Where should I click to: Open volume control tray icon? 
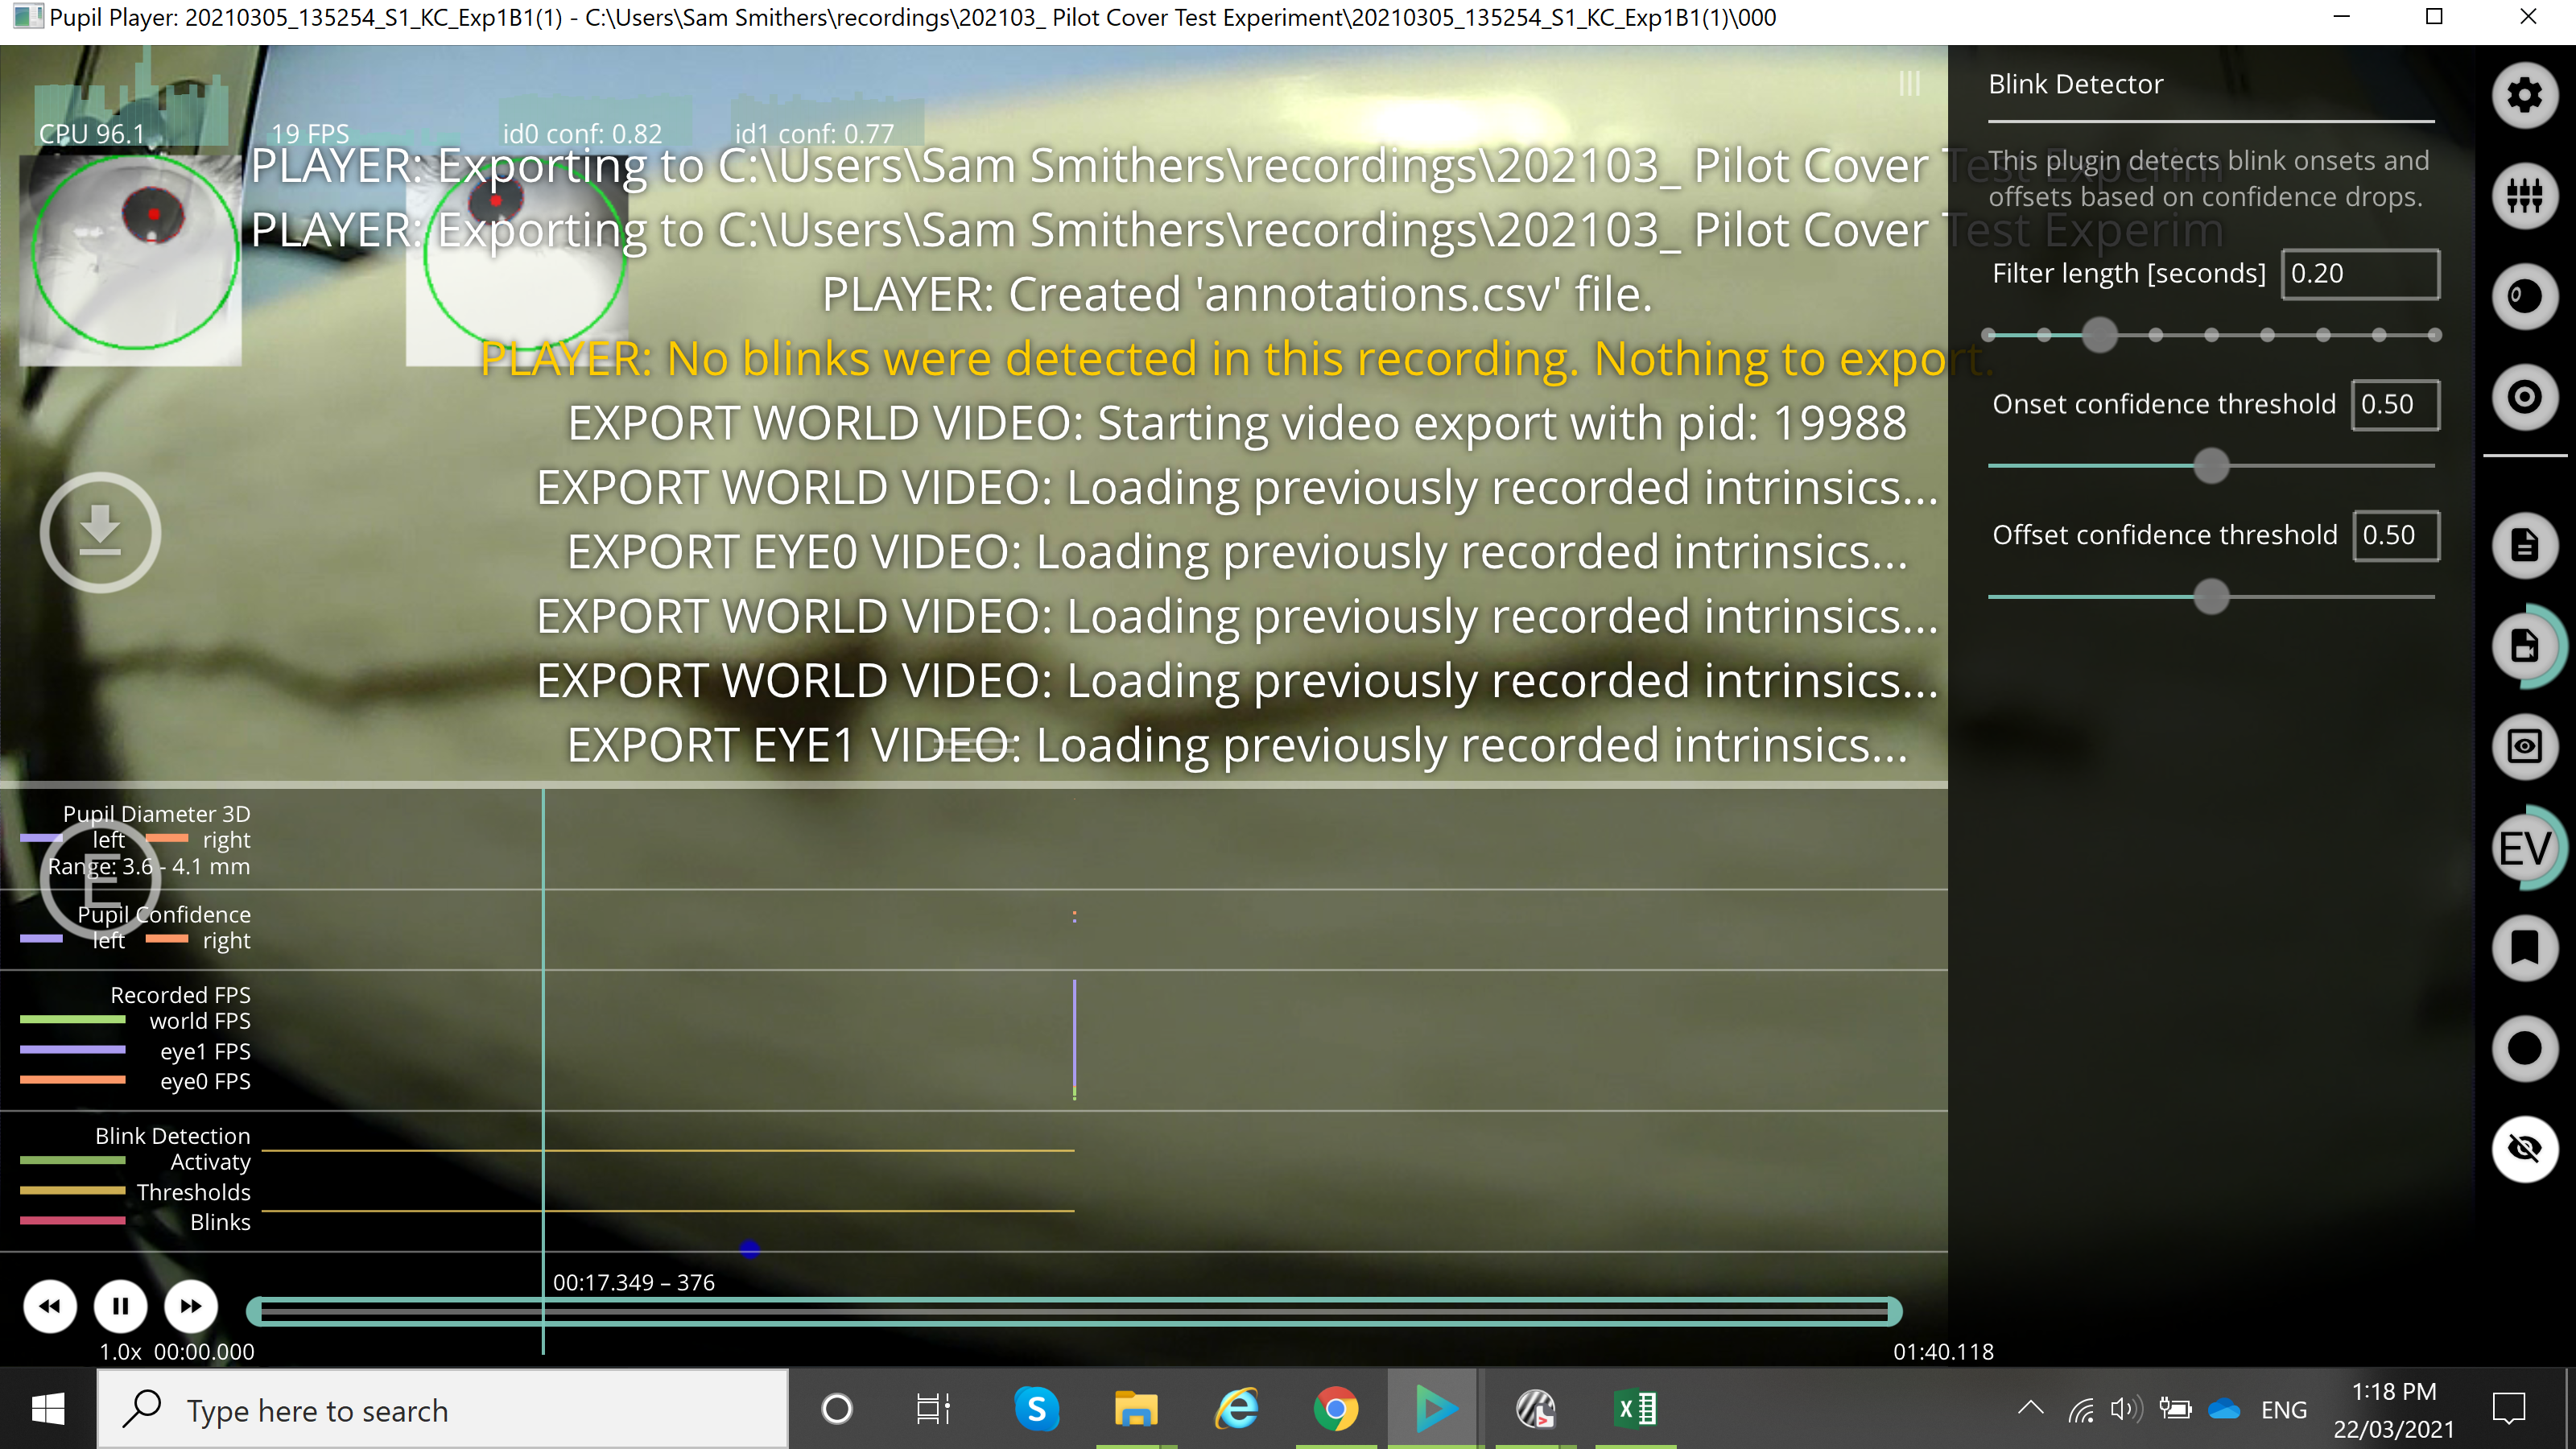pyautogui.click(x=2126, y=1410)
